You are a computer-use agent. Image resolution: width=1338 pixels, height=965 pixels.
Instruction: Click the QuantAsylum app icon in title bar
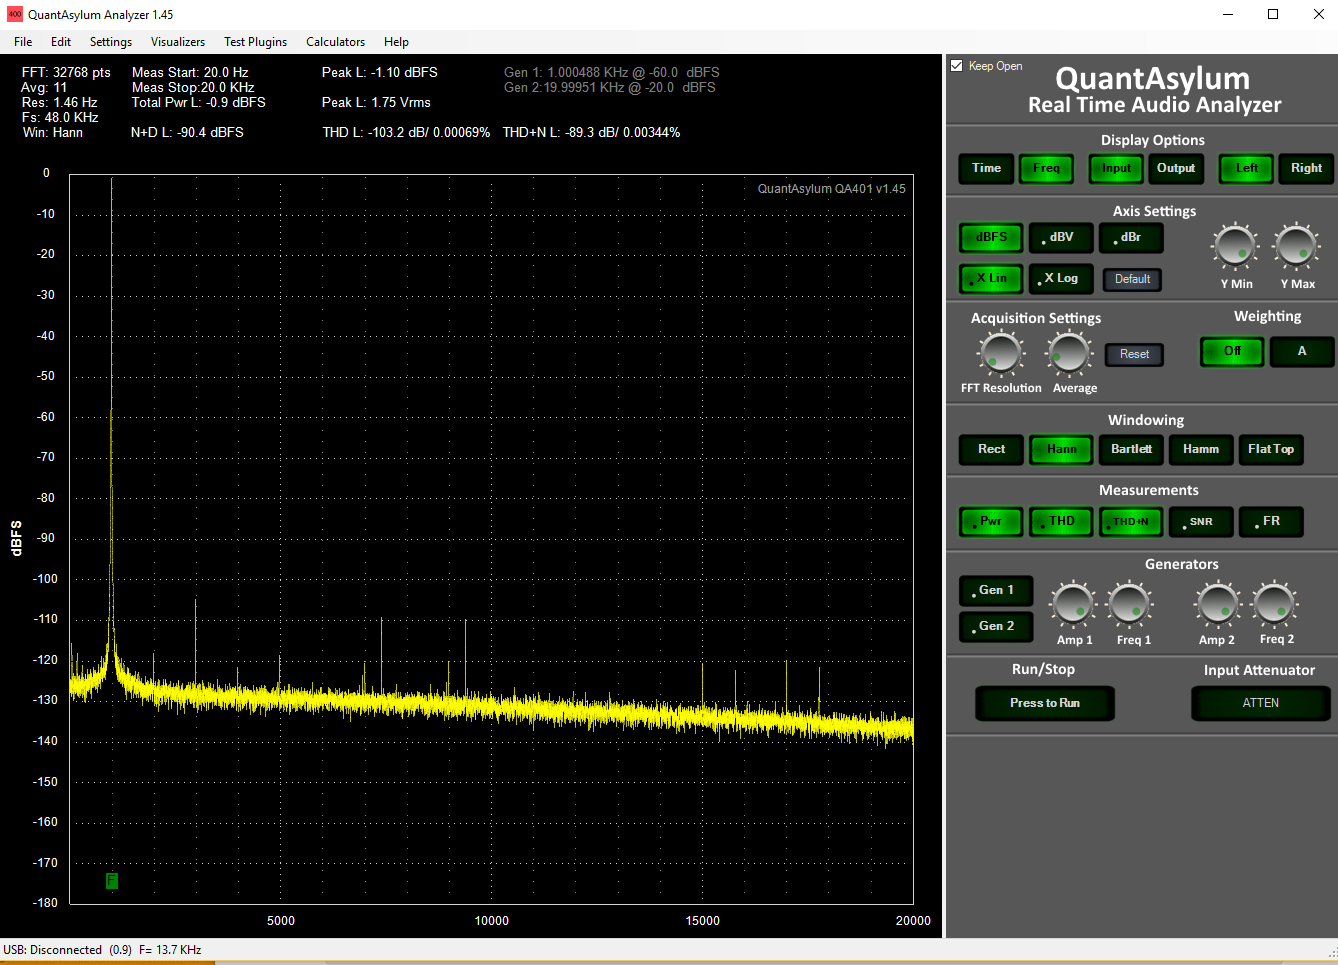14,14
